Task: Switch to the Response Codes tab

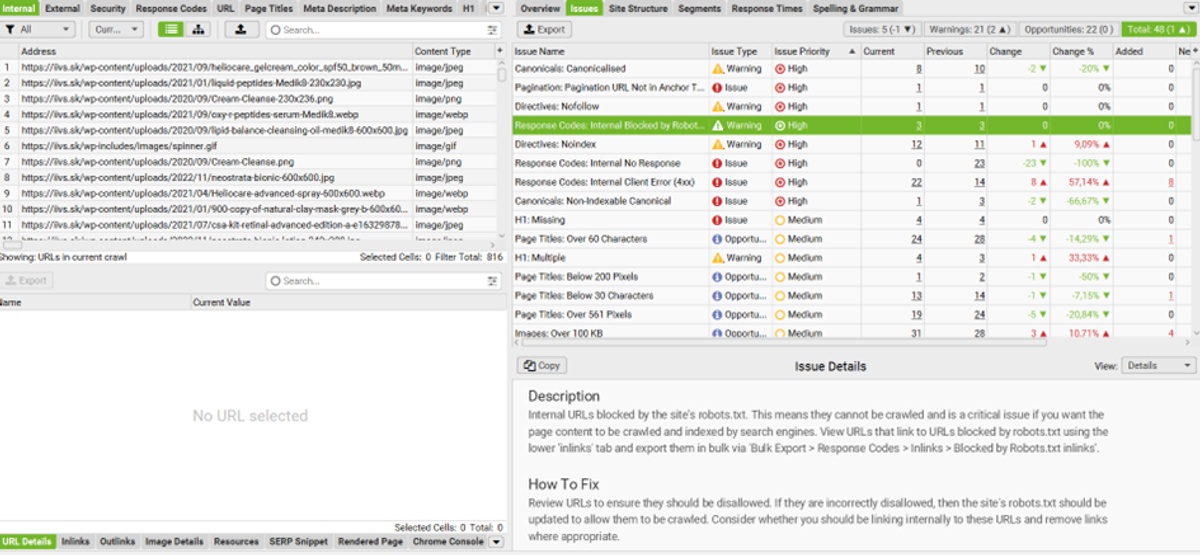Action: coord(171,8)
